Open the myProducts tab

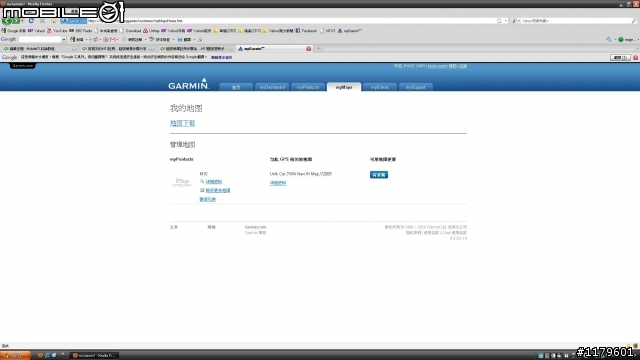click(308, 87)
